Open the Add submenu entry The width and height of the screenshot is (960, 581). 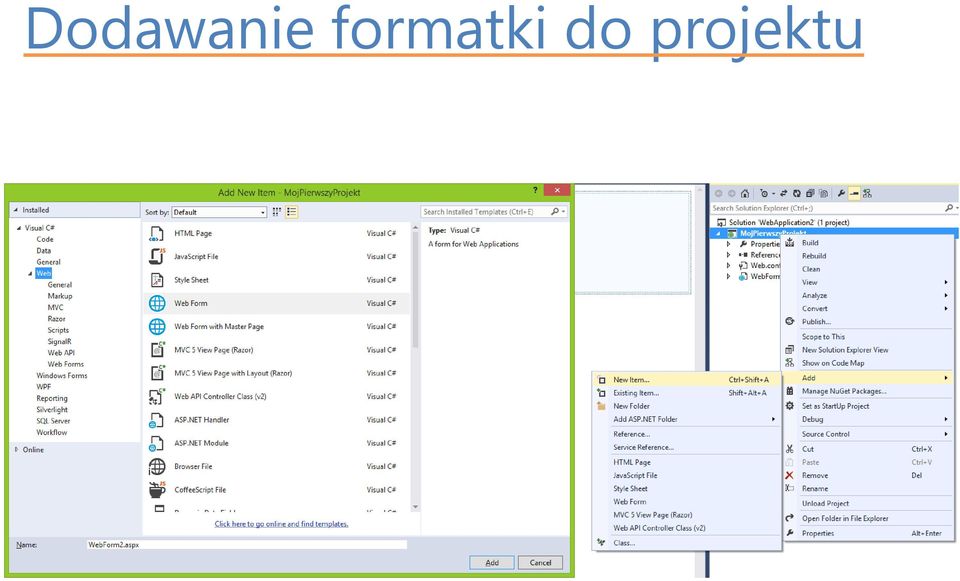coord(868,378)
